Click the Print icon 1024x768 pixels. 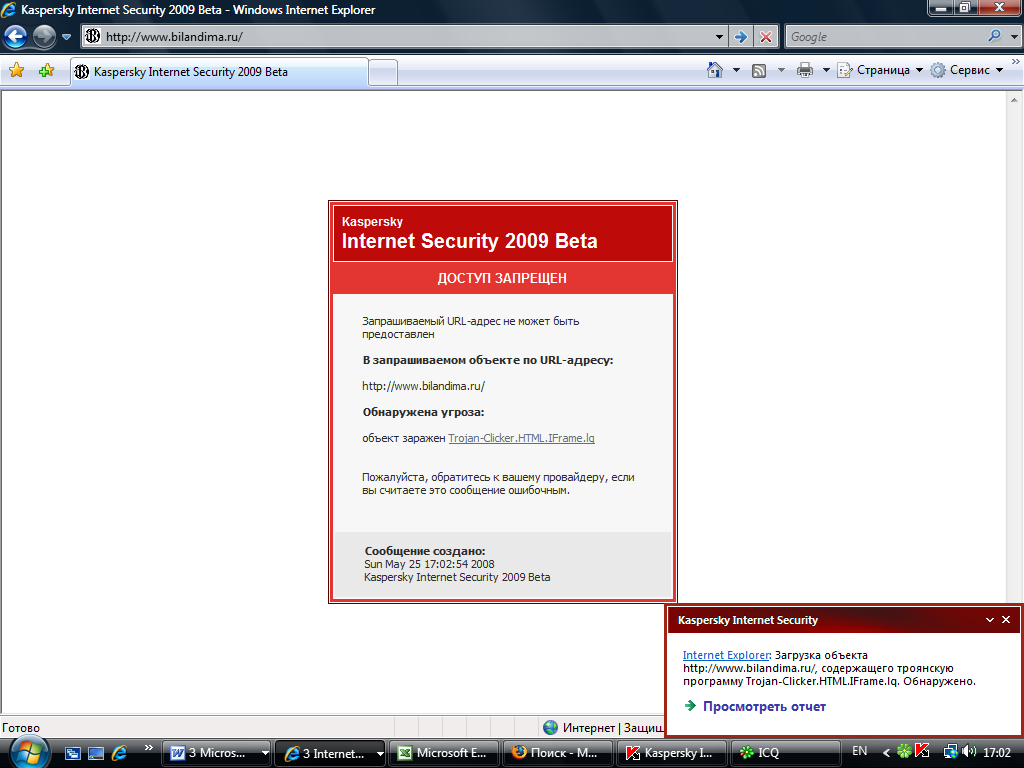click(x=805, y=71)
